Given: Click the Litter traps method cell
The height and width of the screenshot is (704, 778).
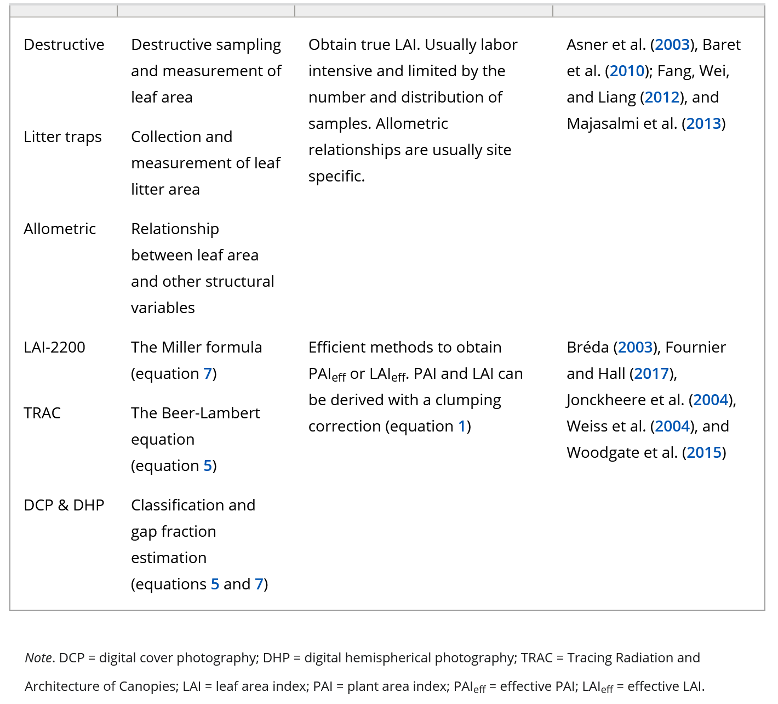Looking at the screenshot, I should point(63,137).
